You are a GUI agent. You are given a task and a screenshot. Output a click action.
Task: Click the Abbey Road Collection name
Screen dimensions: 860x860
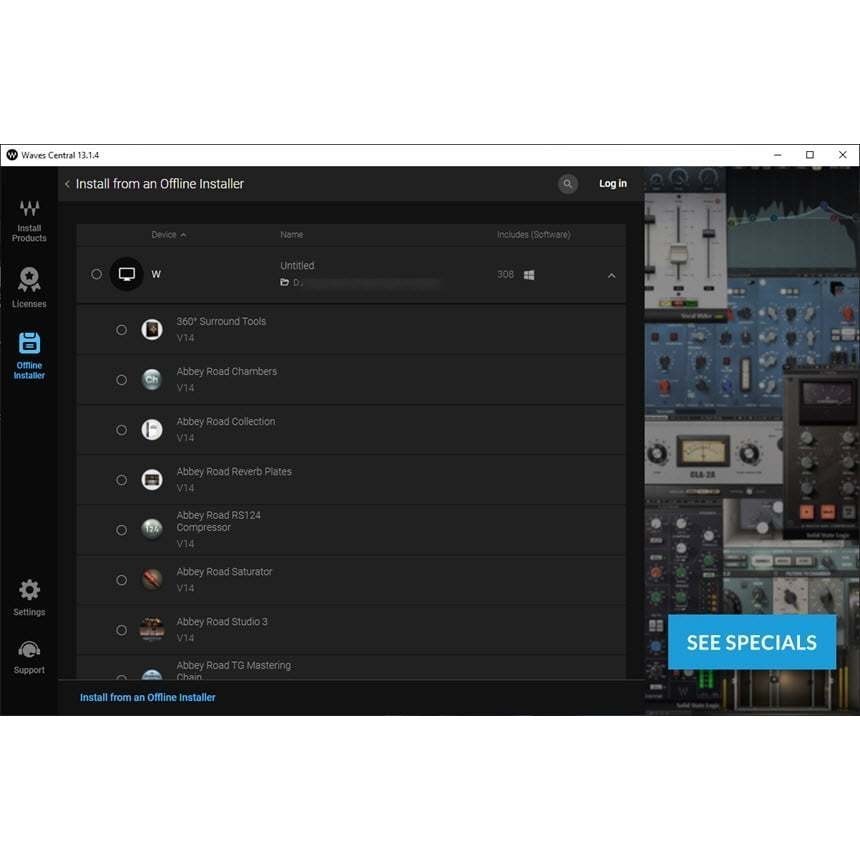(x=226, y=421)
